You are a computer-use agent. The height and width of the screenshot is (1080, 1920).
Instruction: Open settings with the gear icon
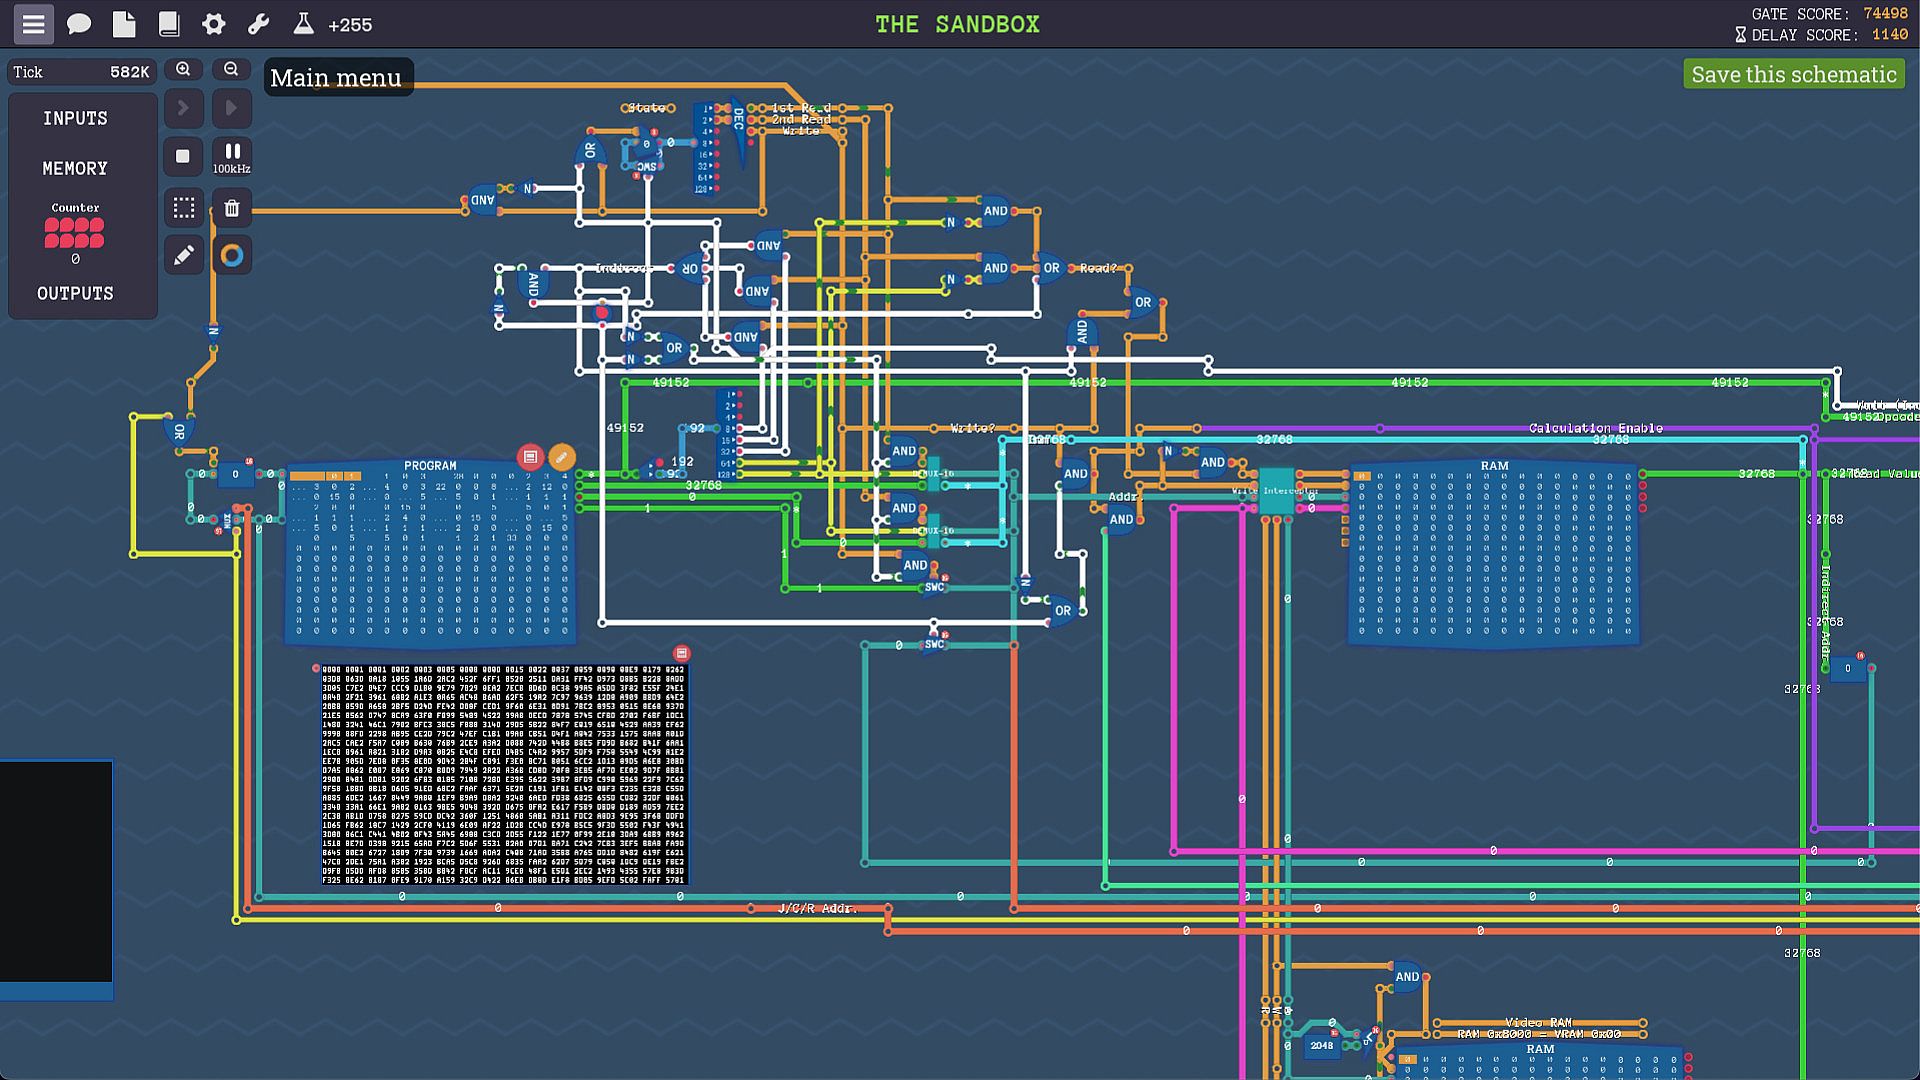pos(214,24)
